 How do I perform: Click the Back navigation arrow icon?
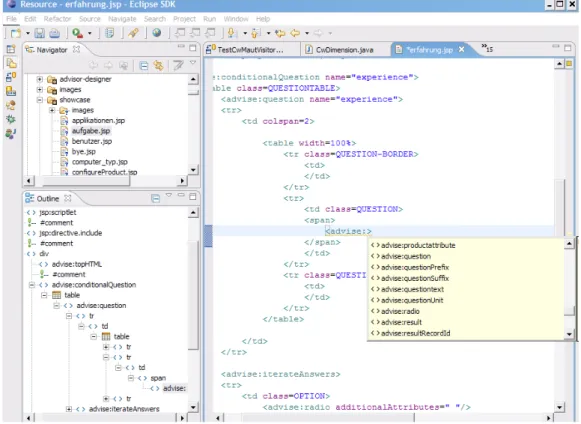(295, 33)
